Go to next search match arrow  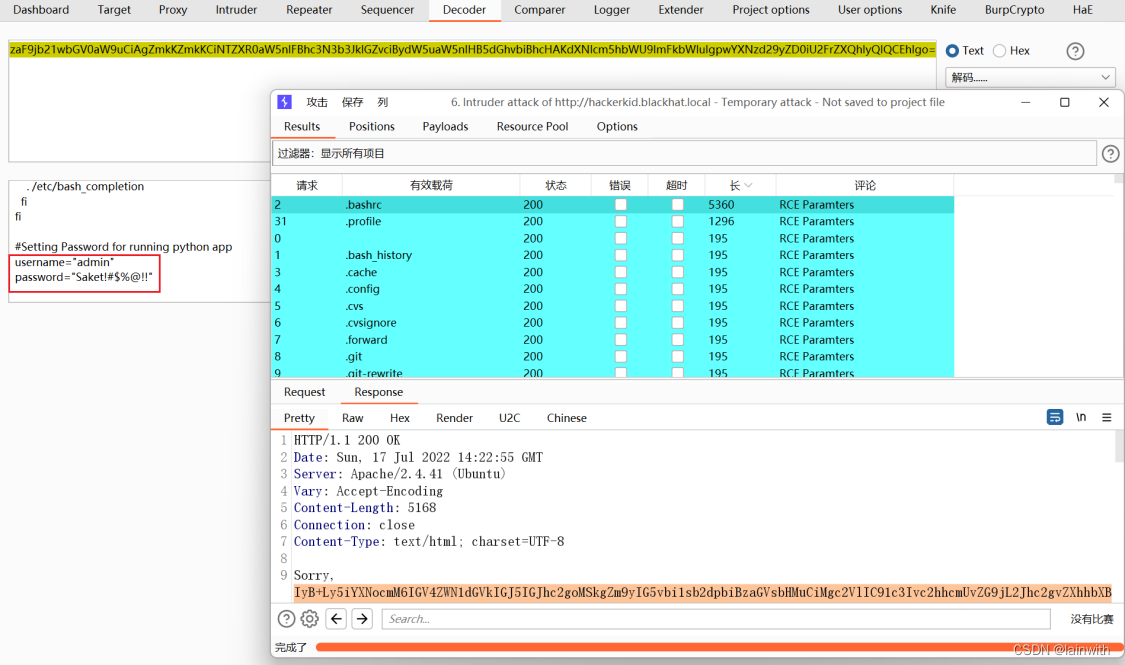[362, 618]
